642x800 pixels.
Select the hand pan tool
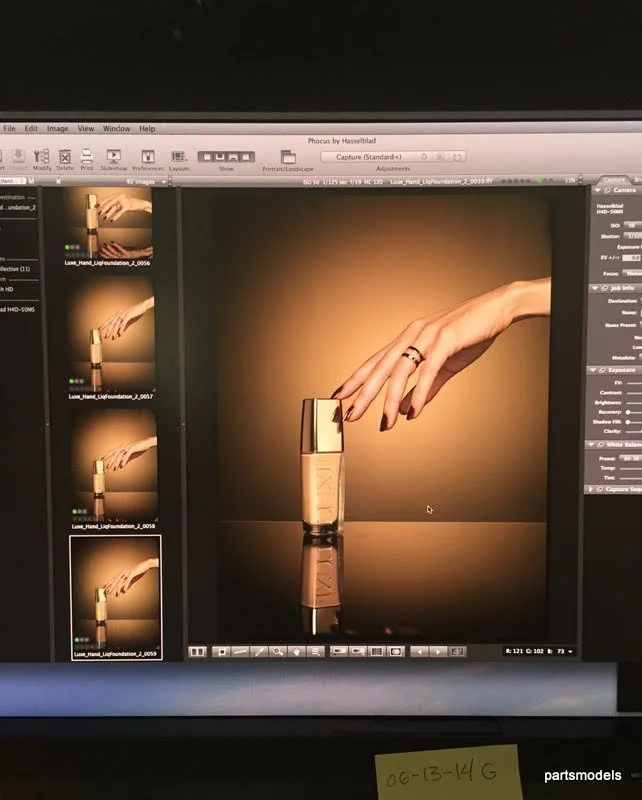pyautogui.click(x=296, y=652)
